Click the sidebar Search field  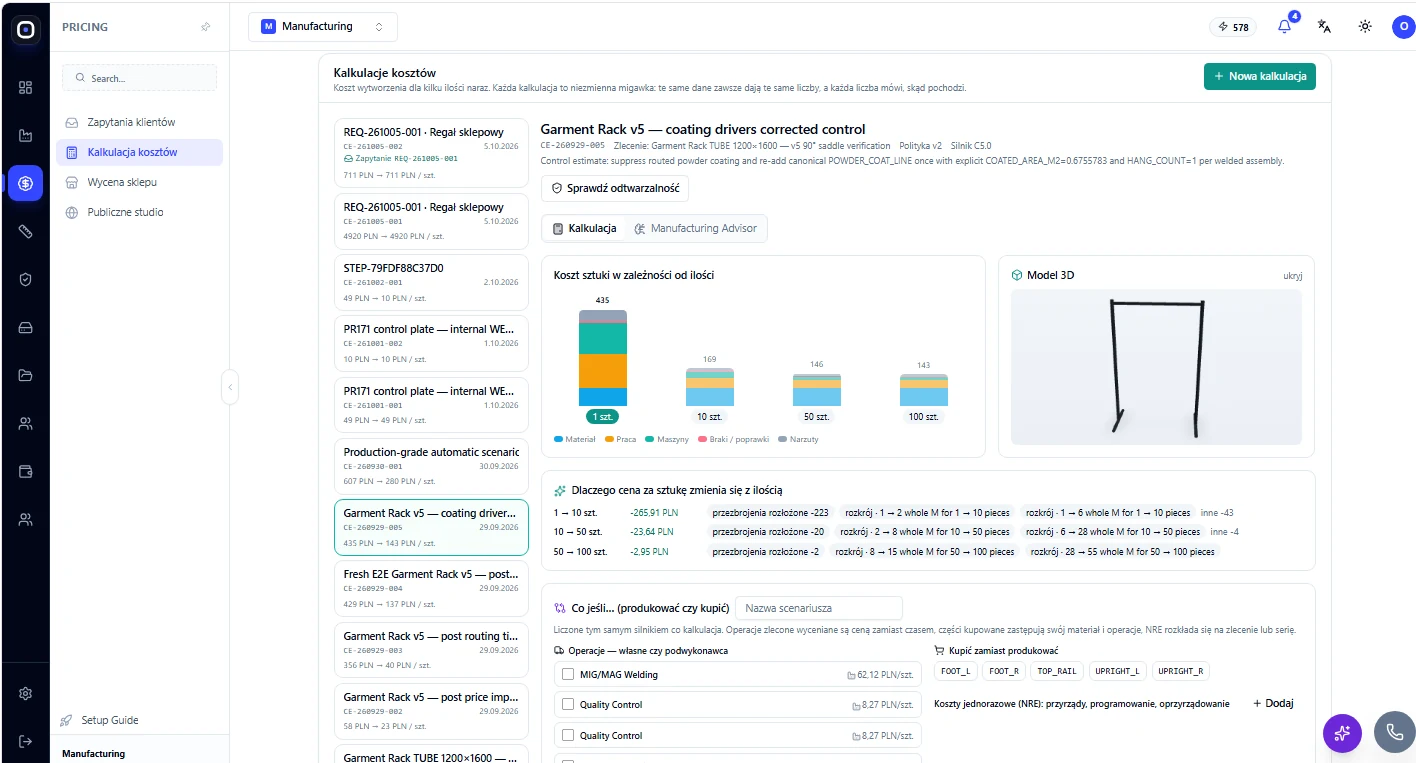tap(140, 78)
